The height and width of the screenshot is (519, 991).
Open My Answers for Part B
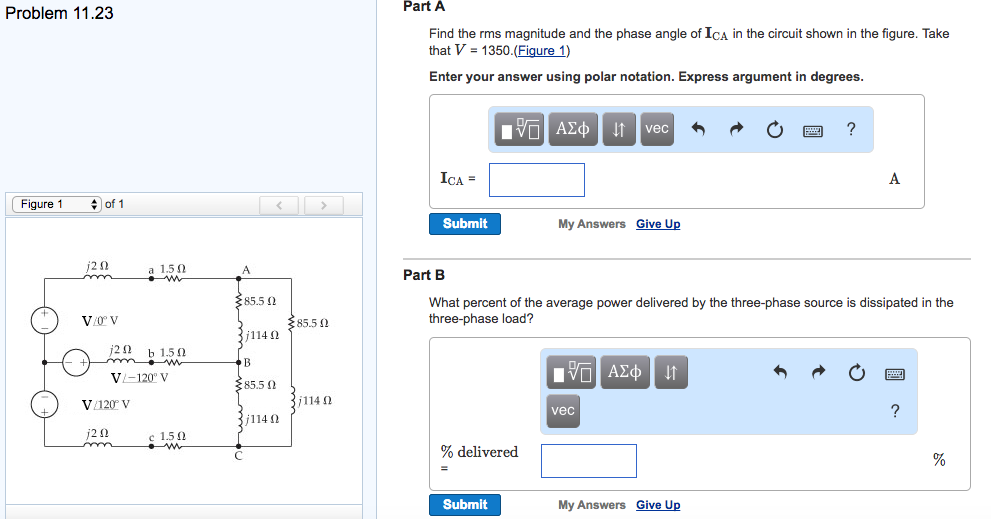tap(592, 505)
